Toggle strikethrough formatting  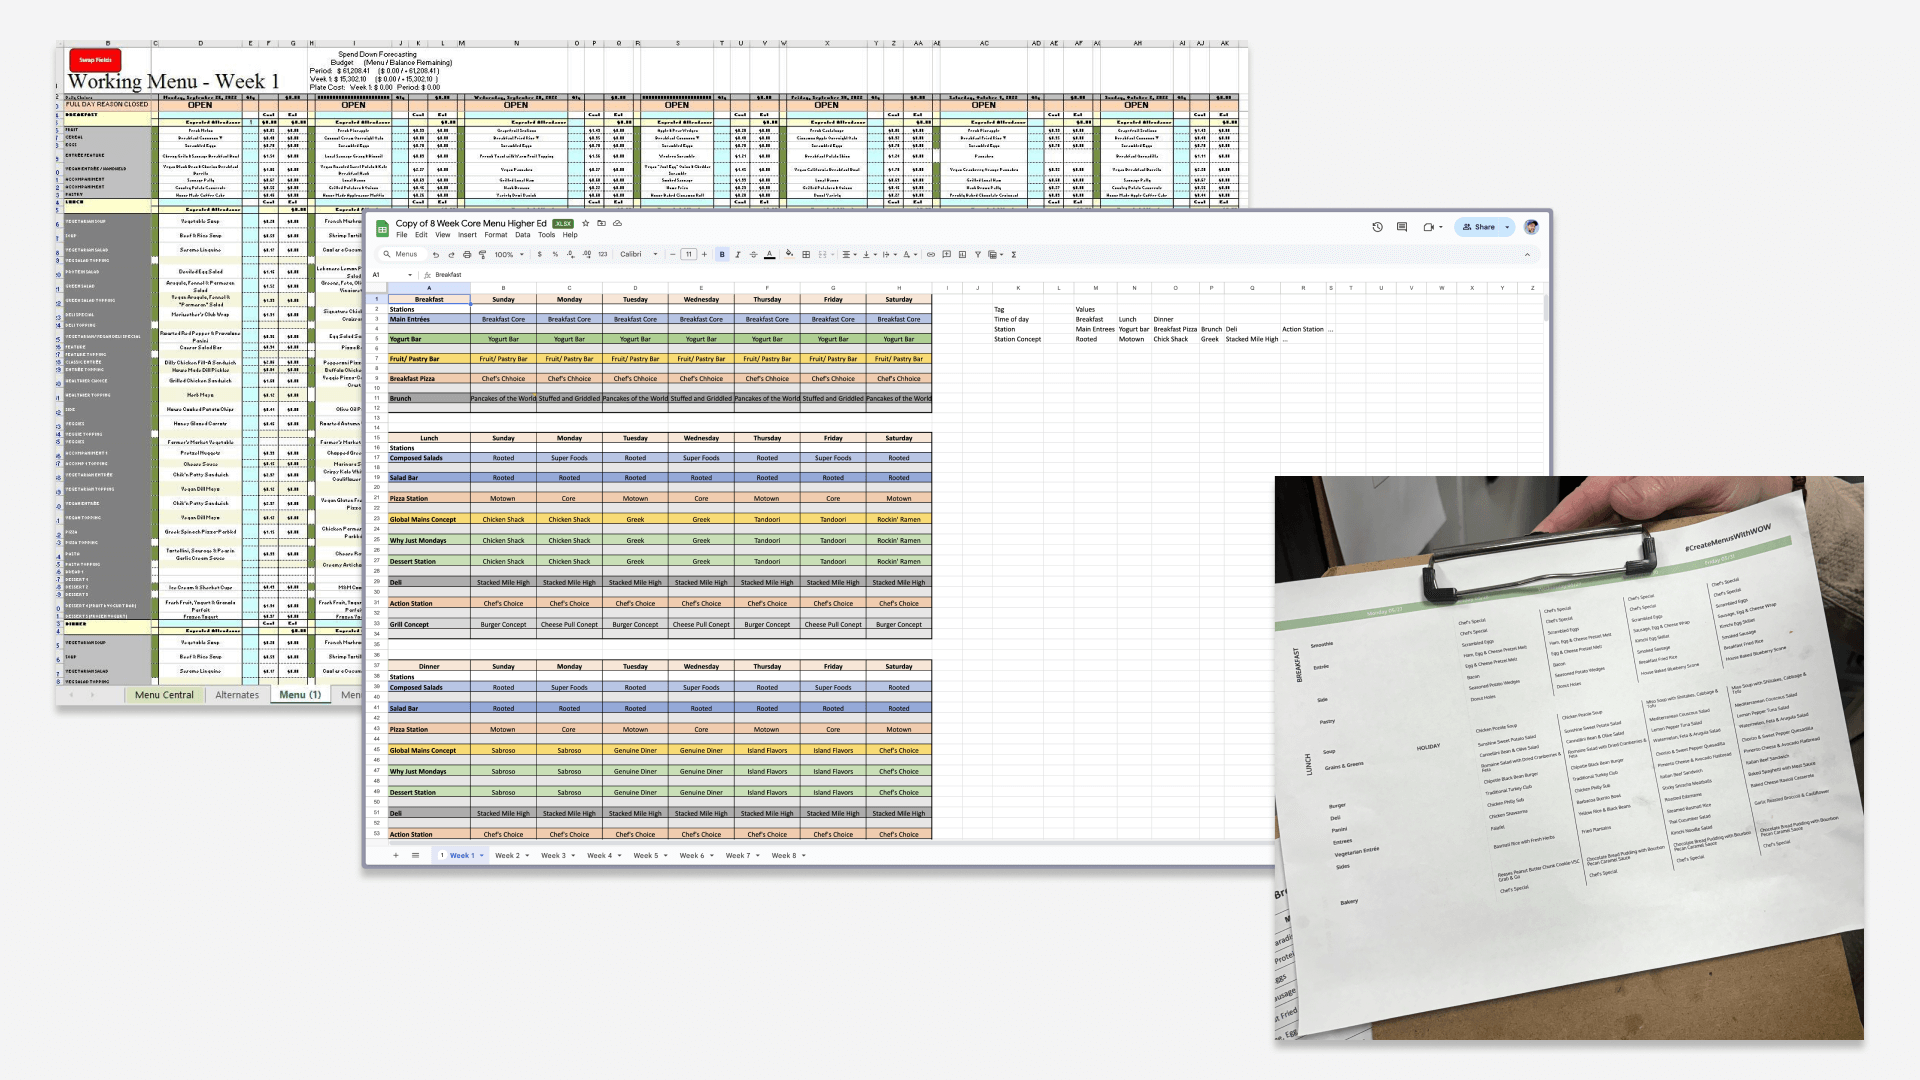point(753,255)
